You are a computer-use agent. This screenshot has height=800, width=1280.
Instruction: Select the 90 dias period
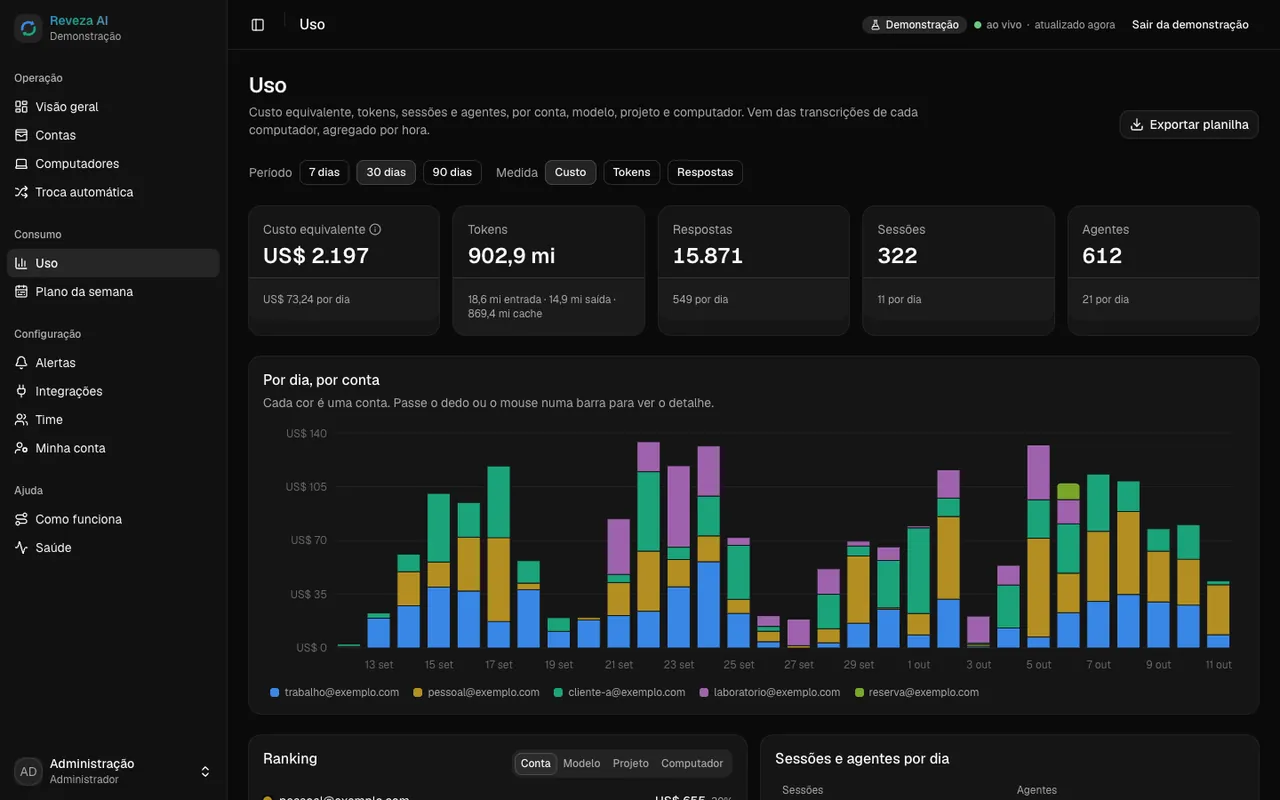tap(452, 172)
